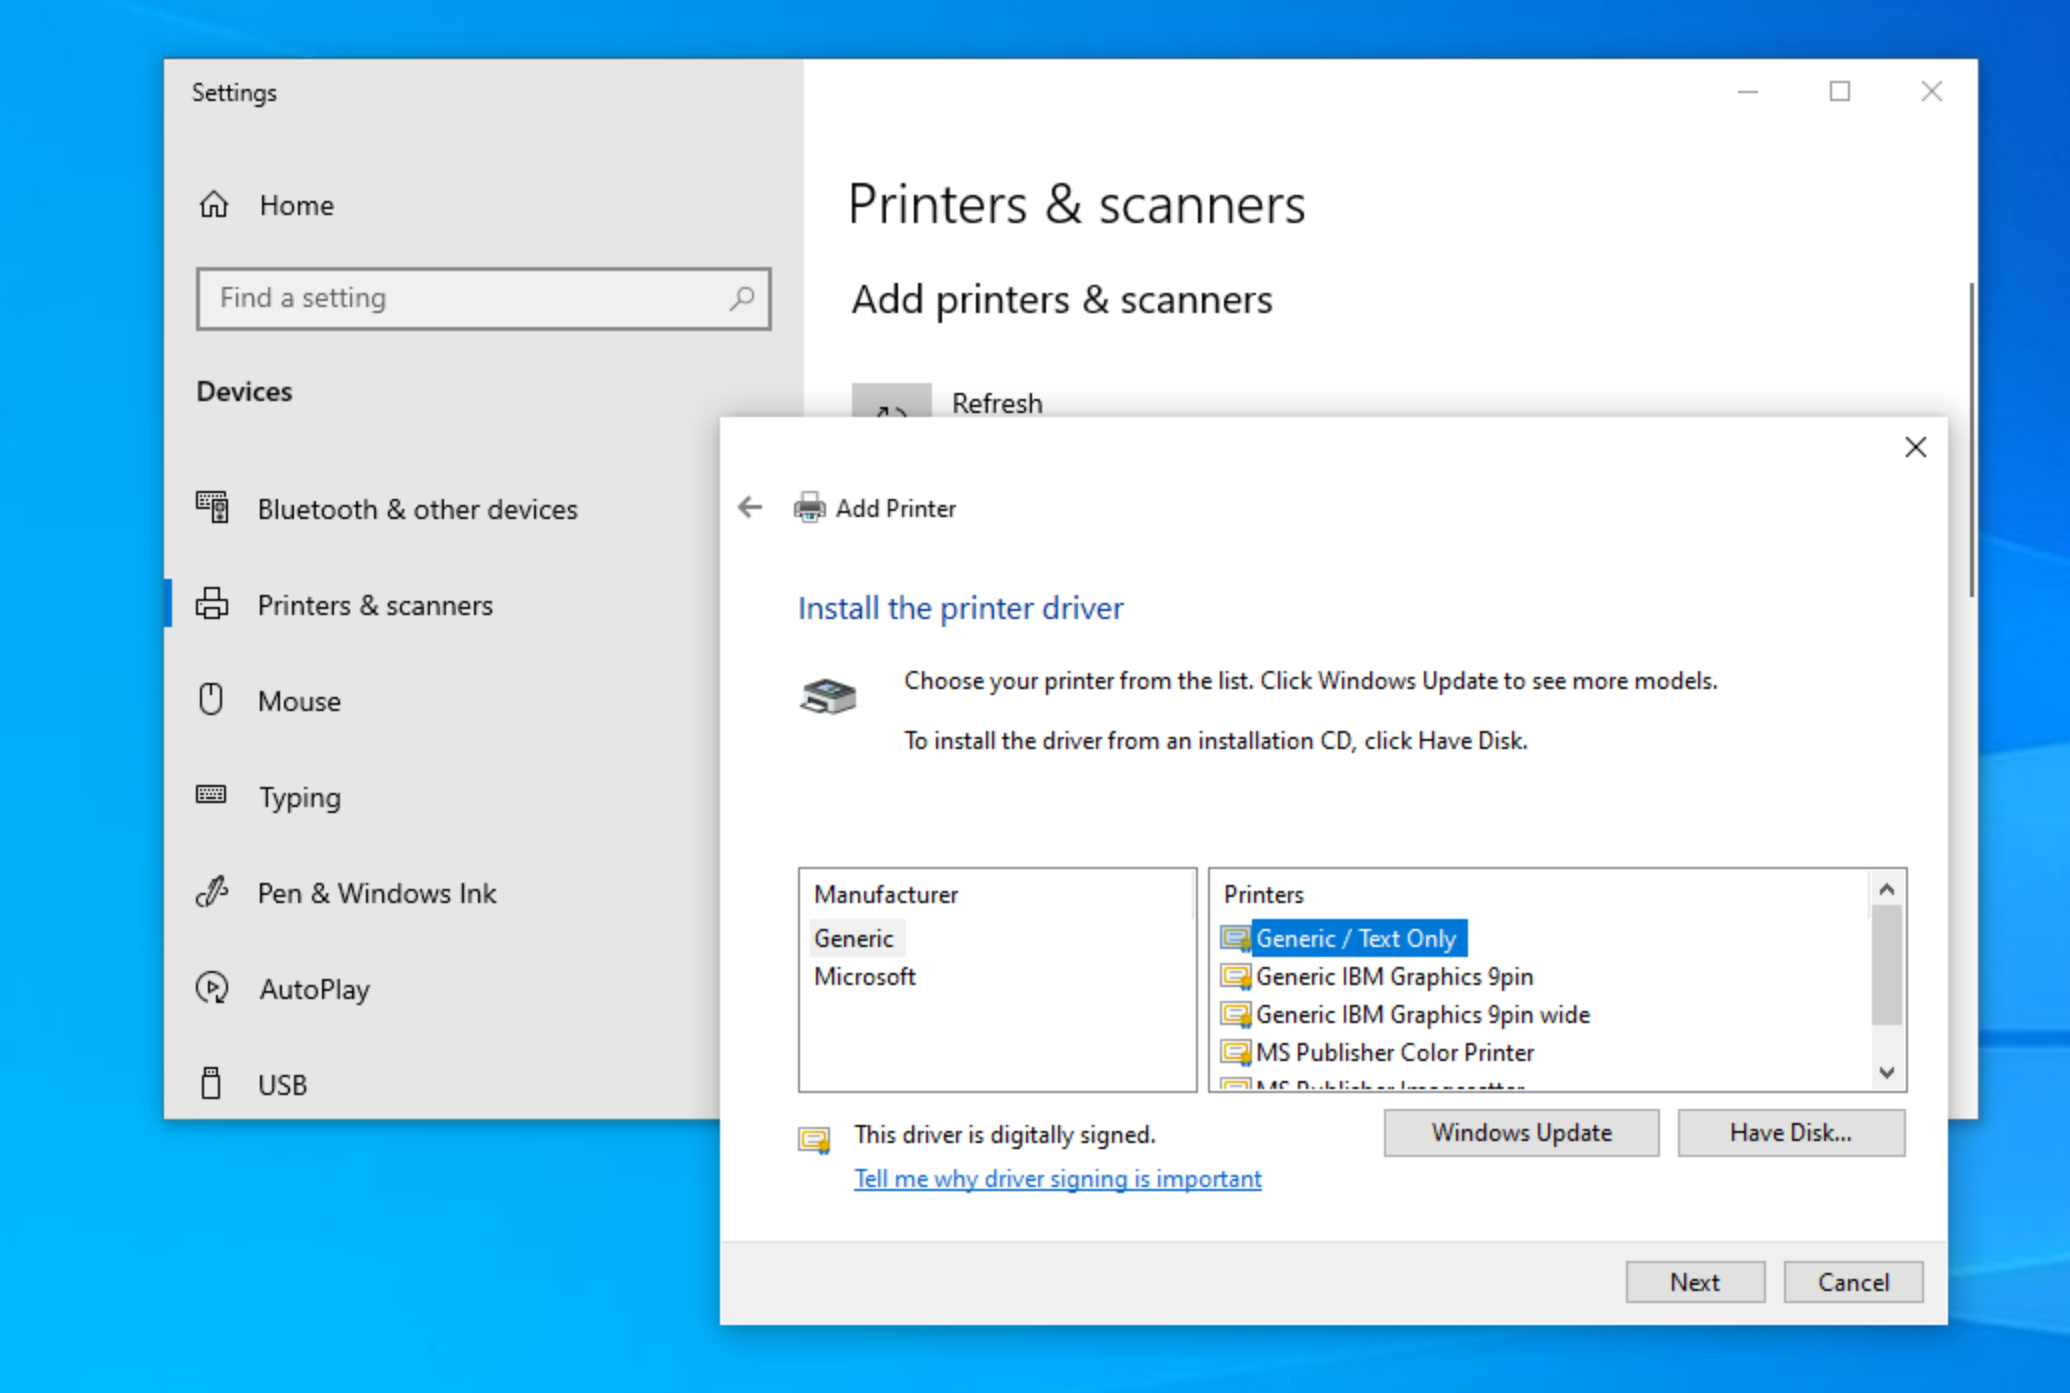Open Bluetooth & other devices section

(x=416, y=509)
